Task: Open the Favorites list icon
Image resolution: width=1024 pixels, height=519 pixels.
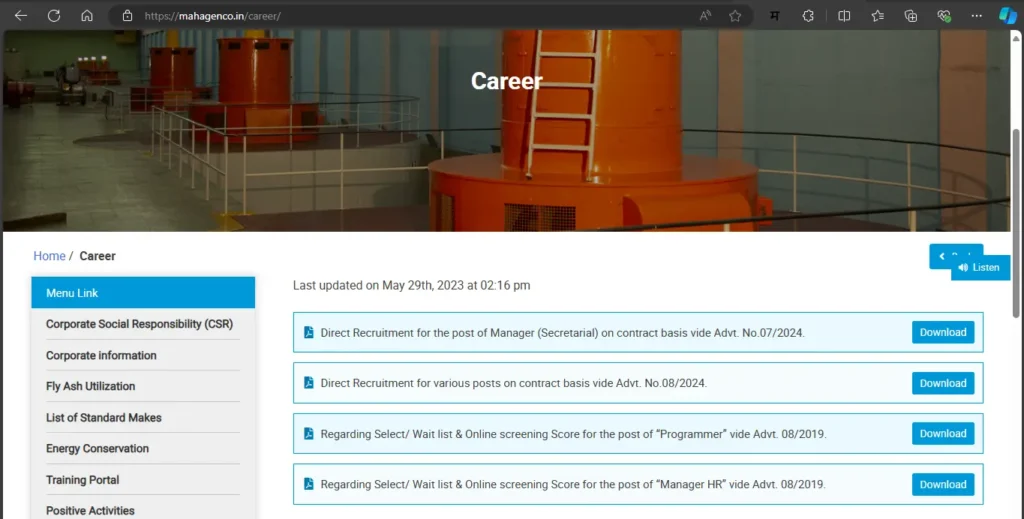Action: (x=877, y=16)
